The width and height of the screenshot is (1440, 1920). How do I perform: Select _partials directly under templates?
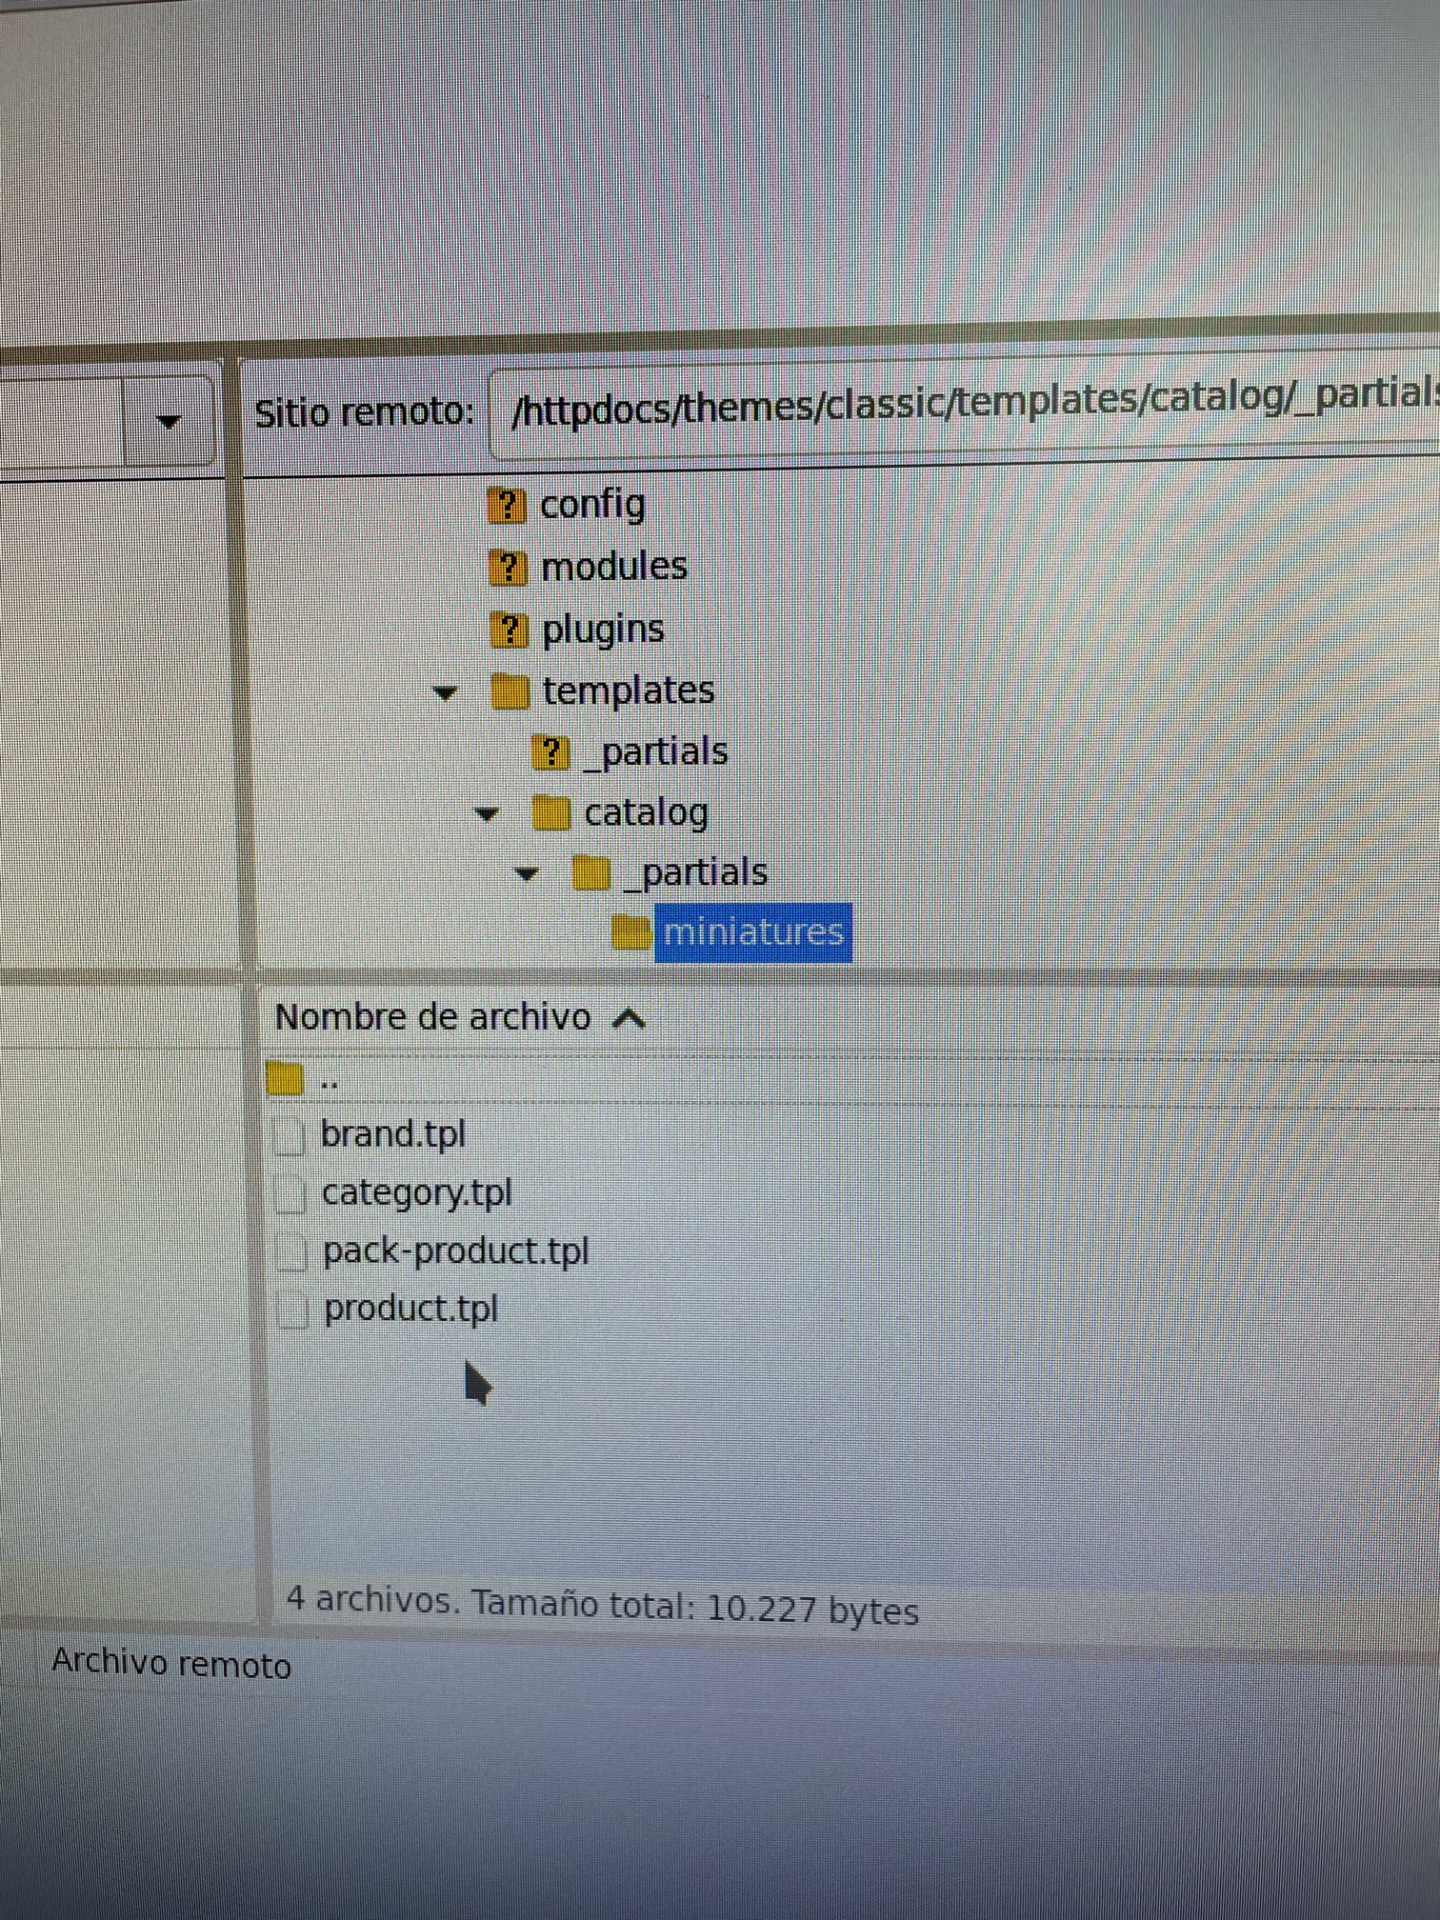coord(656,752)
